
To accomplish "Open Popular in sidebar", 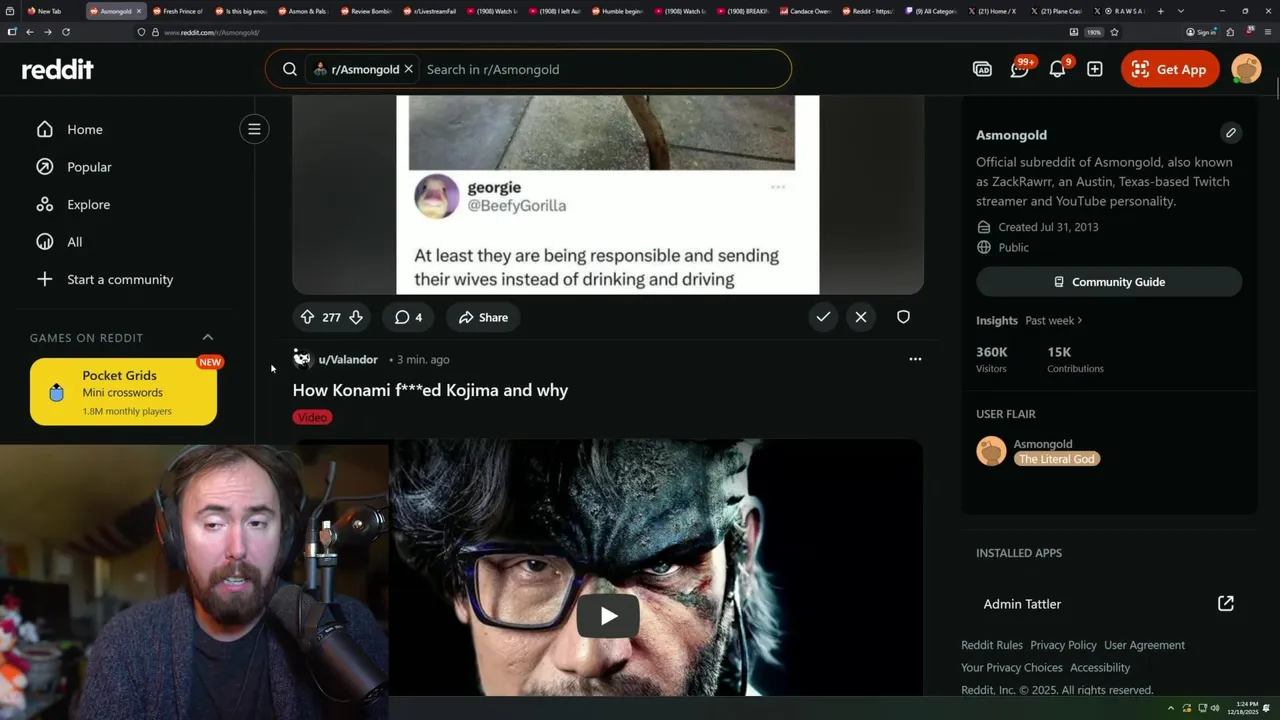I will pos(89,167).
